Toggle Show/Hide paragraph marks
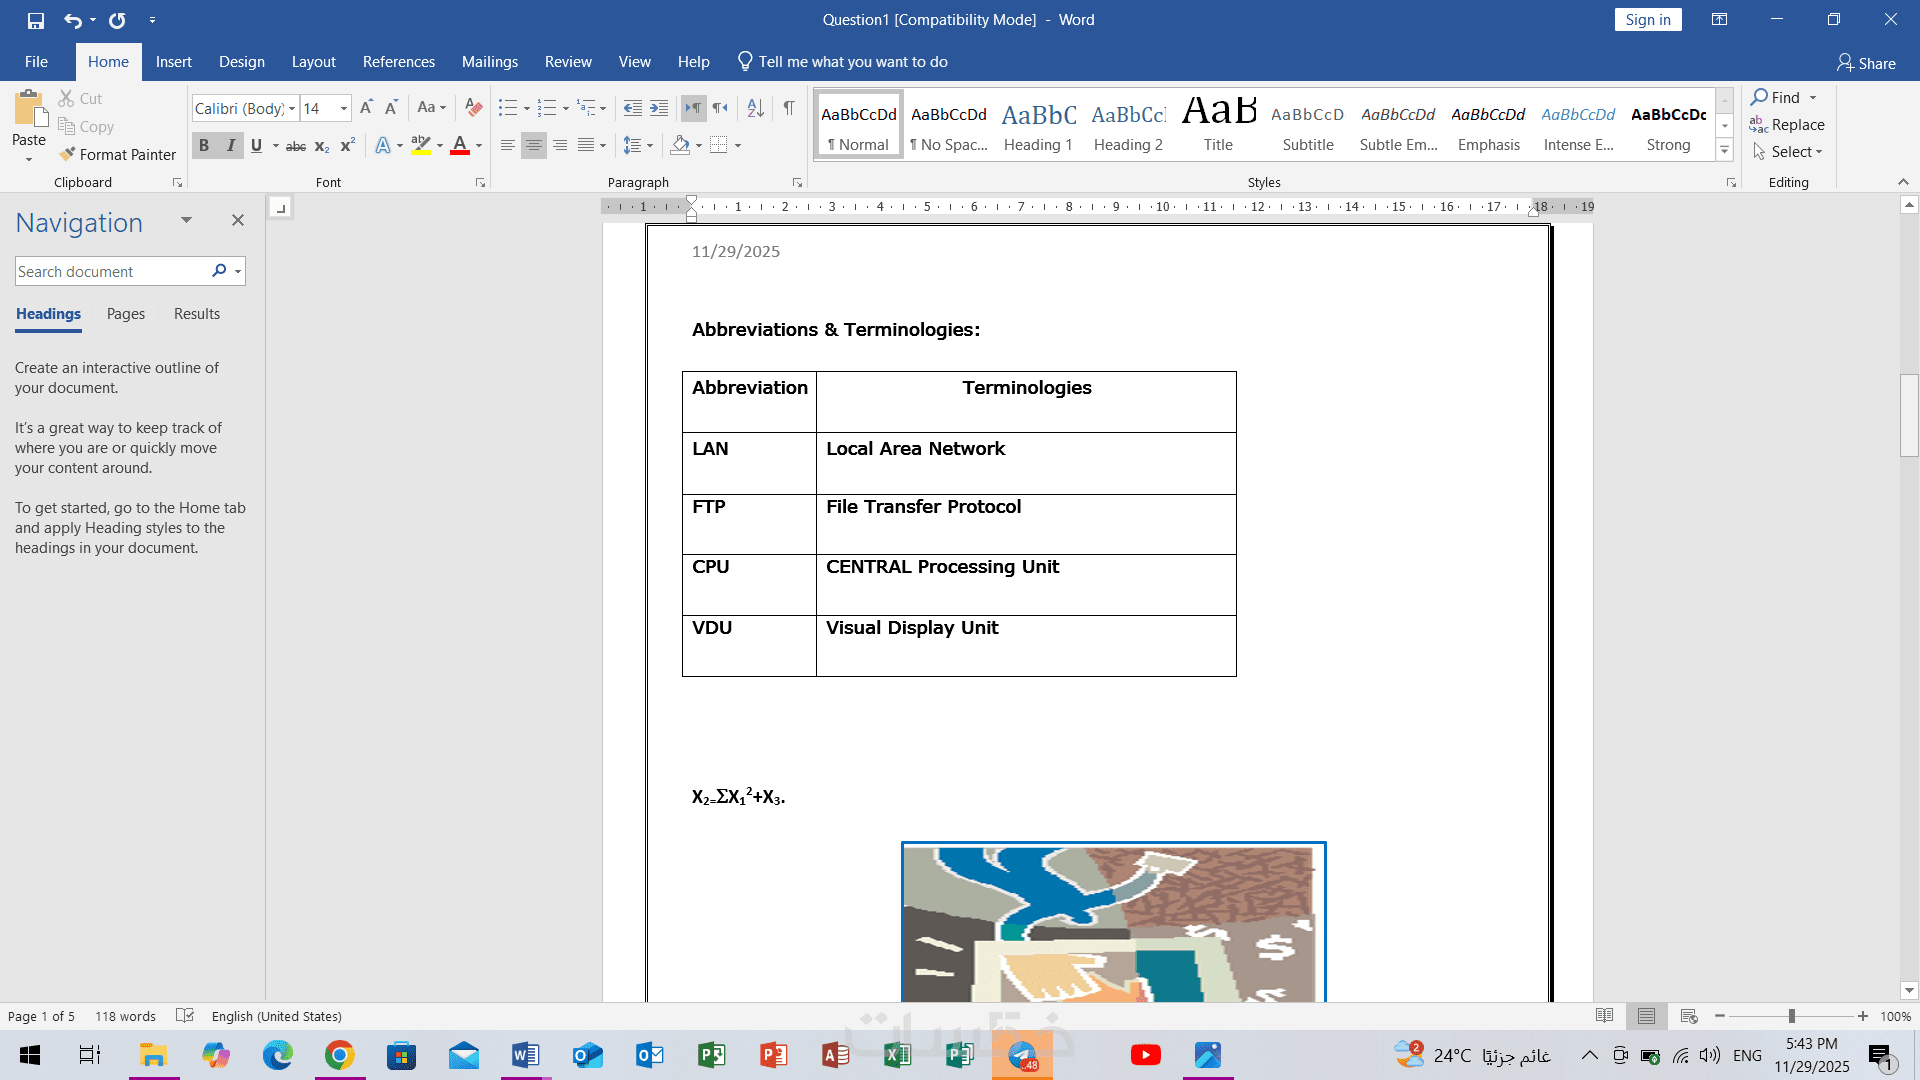The height and width of the screenshot is (1080, 1920). click(x=789, y=108)
